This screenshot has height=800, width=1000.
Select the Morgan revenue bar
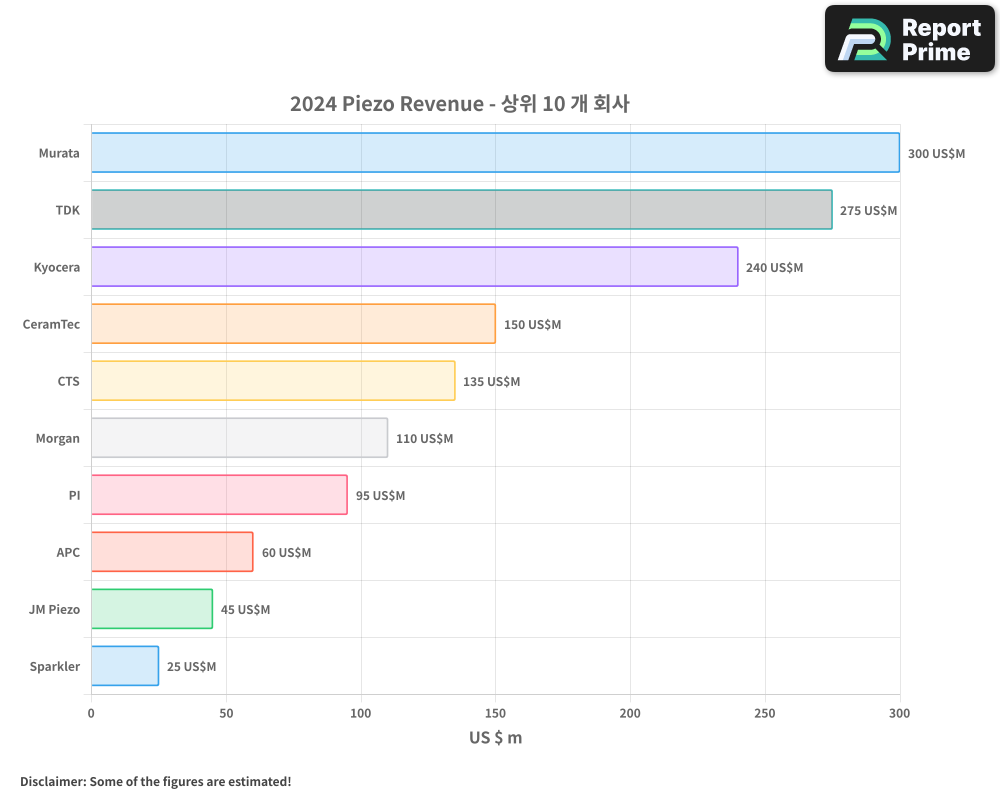pos(238,438)
